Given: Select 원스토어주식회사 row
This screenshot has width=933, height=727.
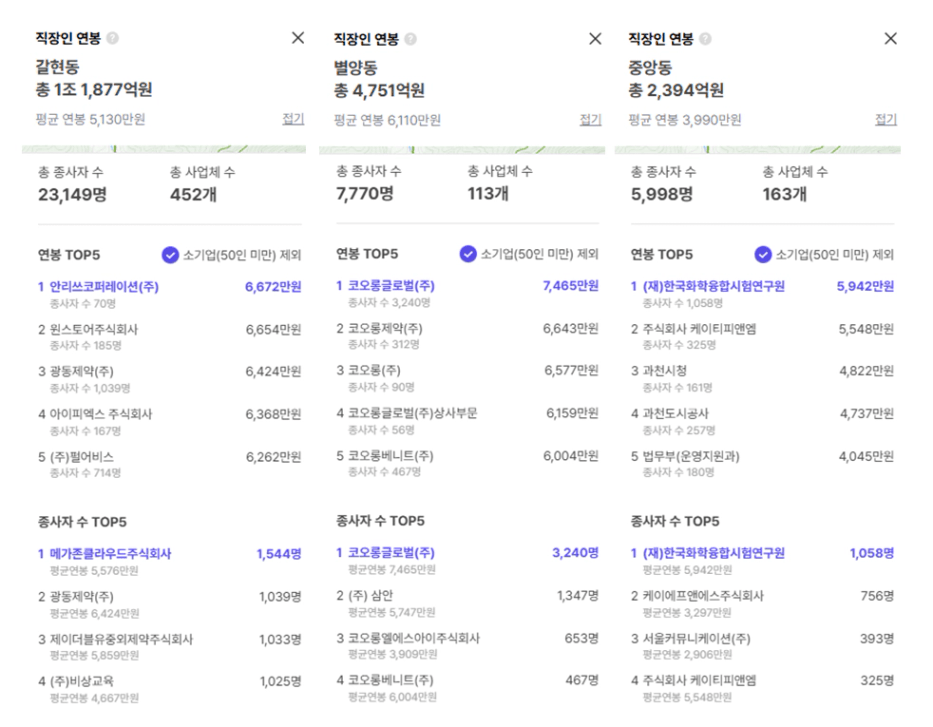Looking at the screenshot, I should pos(170,337).
